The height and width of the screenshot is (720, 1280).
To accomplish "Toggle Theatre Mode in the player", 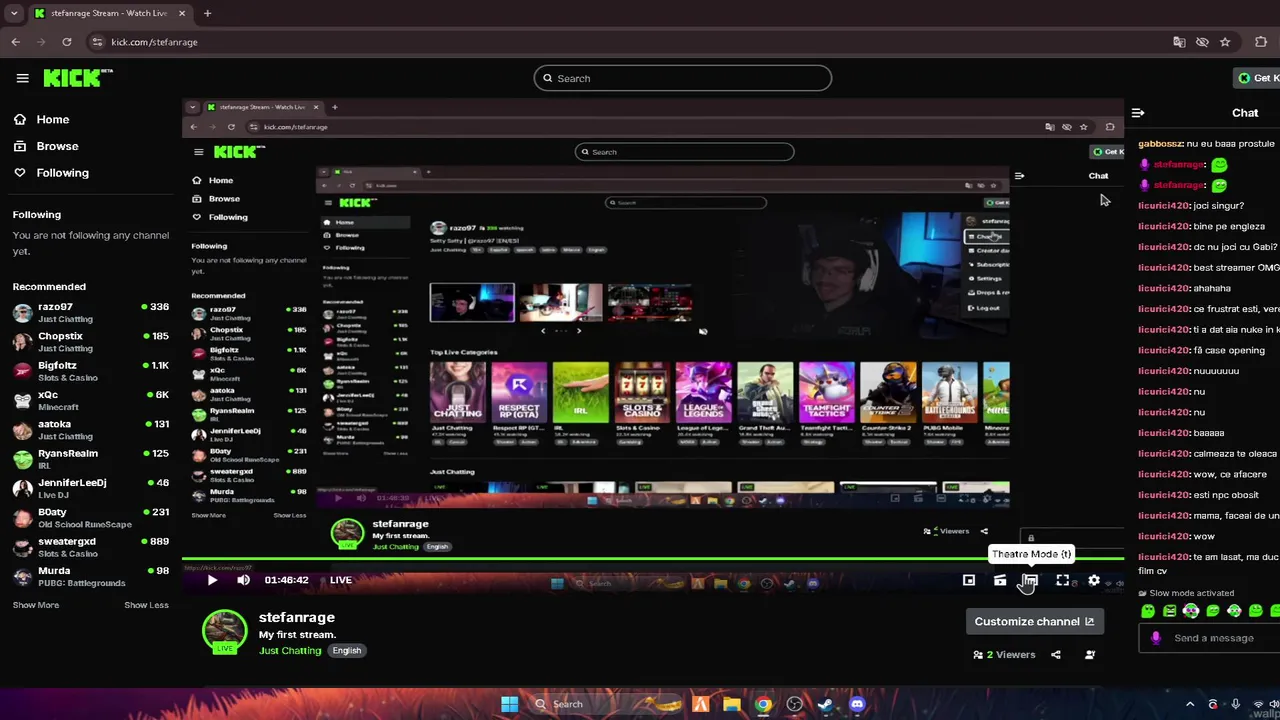I will 1031,580.
